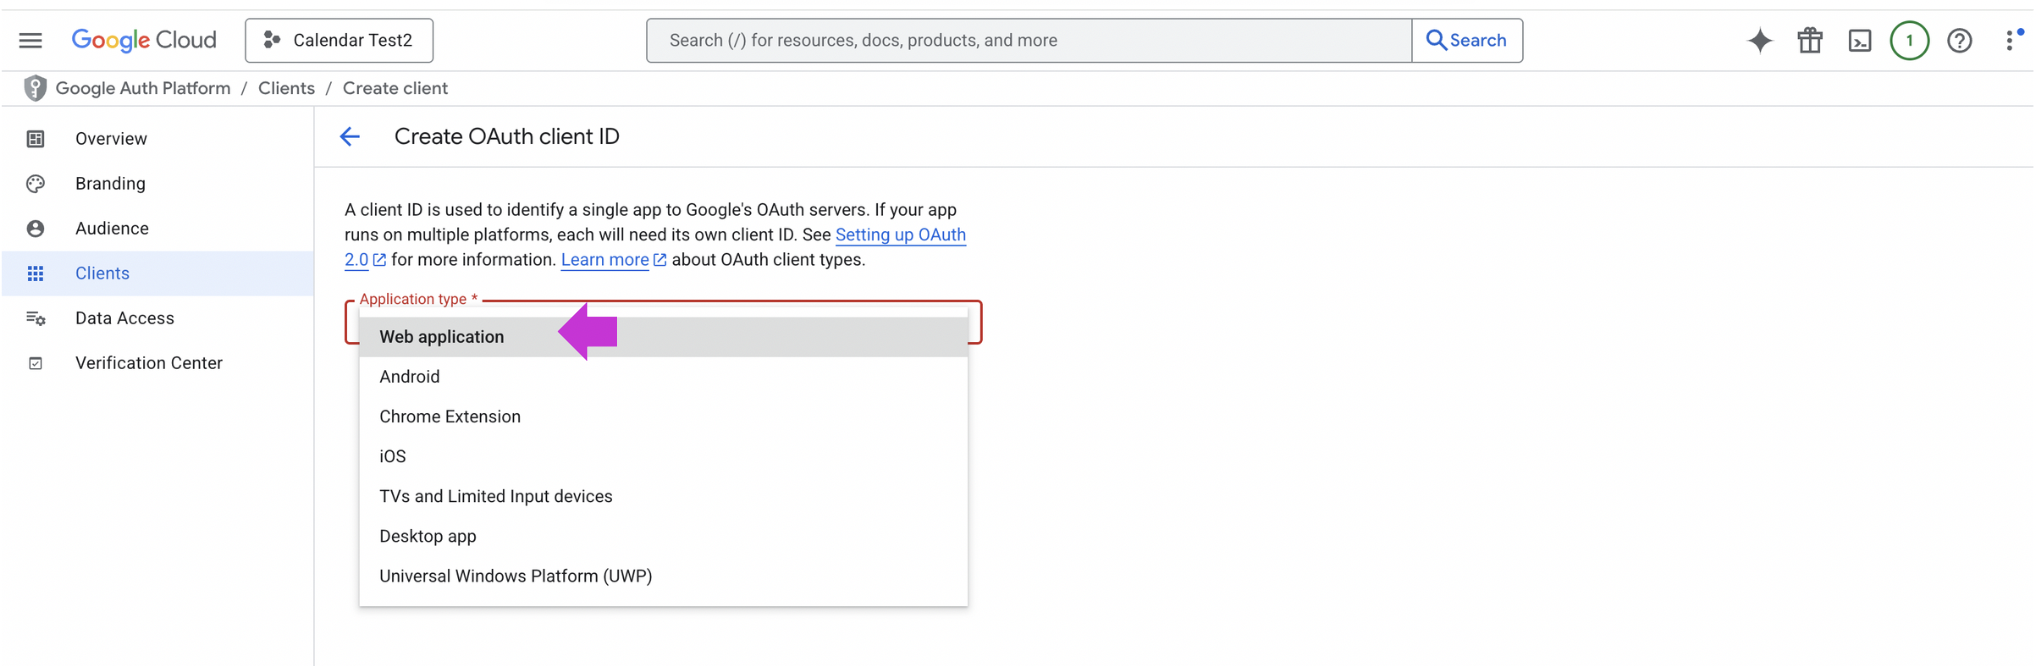The image size is (2036, 666).
Task: Open Data Access in the sidebar
Action: pos(158,318)
